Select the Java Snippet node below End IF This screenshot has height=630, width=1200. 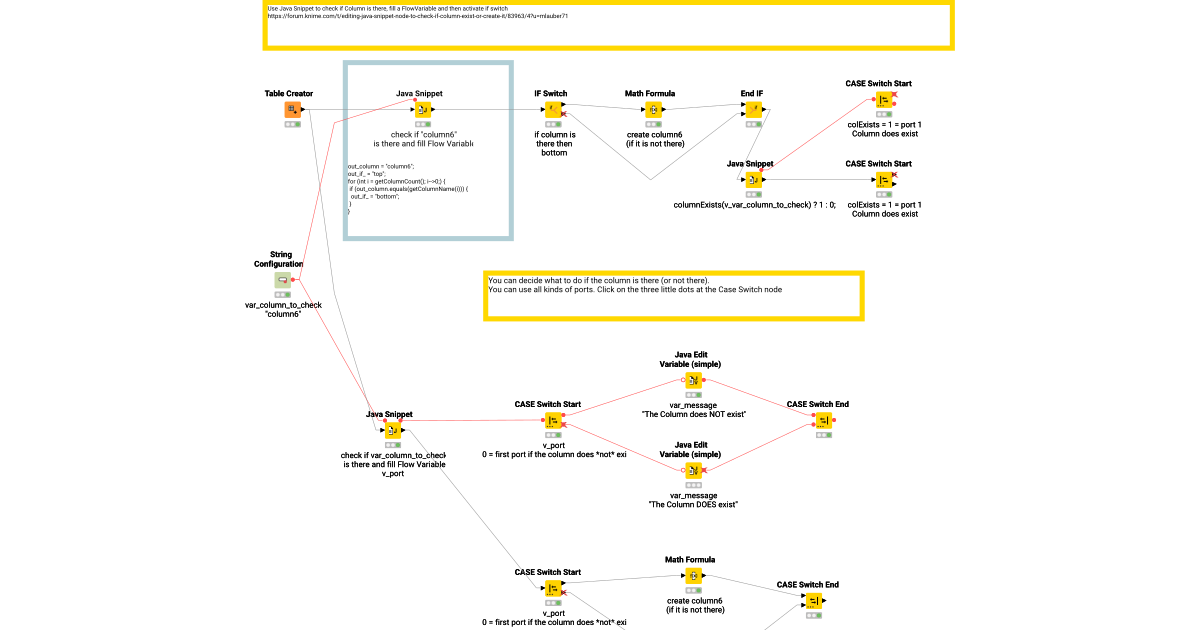point(750,179)
